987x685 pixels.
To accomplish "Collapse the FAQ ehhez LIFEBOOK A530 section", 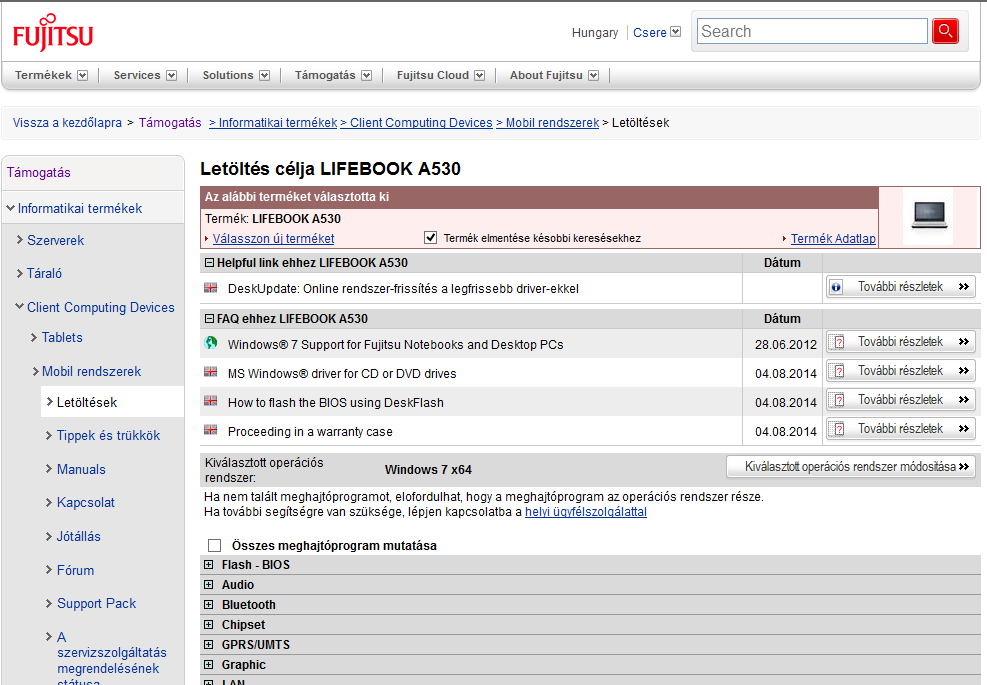I will click(210, 319).
